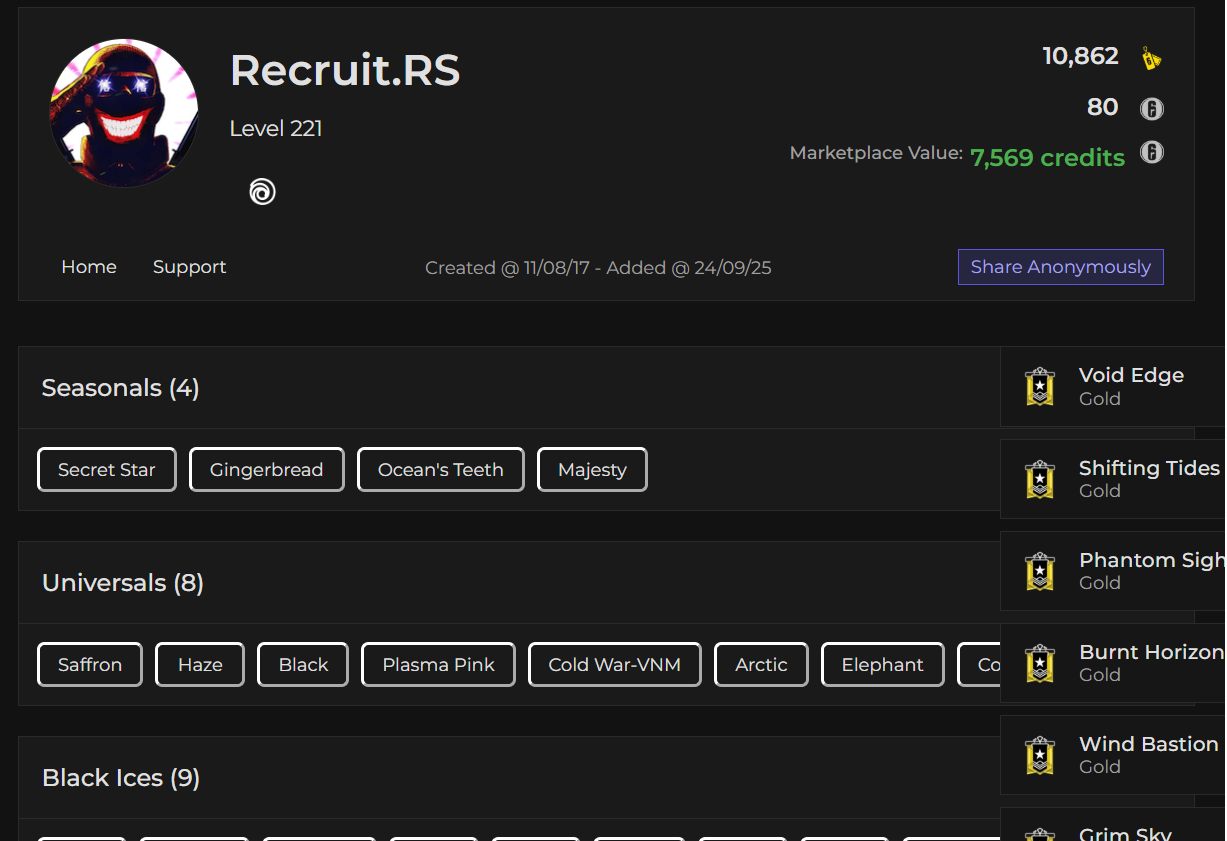Click the Burnt Horizon Gold rank badge icon
The height and width of the screenshot is (841, 1227).
(1040, 663)
